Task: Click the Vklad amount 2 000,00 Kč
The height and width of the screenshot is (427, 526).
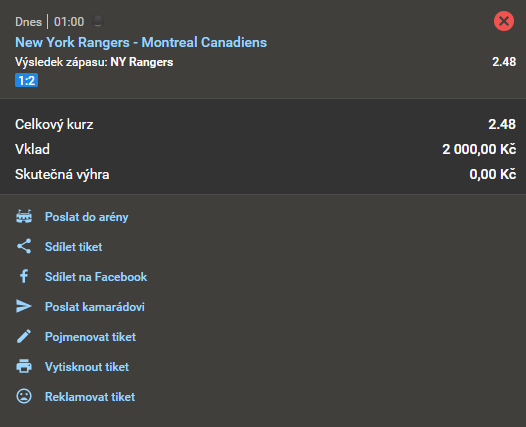Action: pos(479,149)
